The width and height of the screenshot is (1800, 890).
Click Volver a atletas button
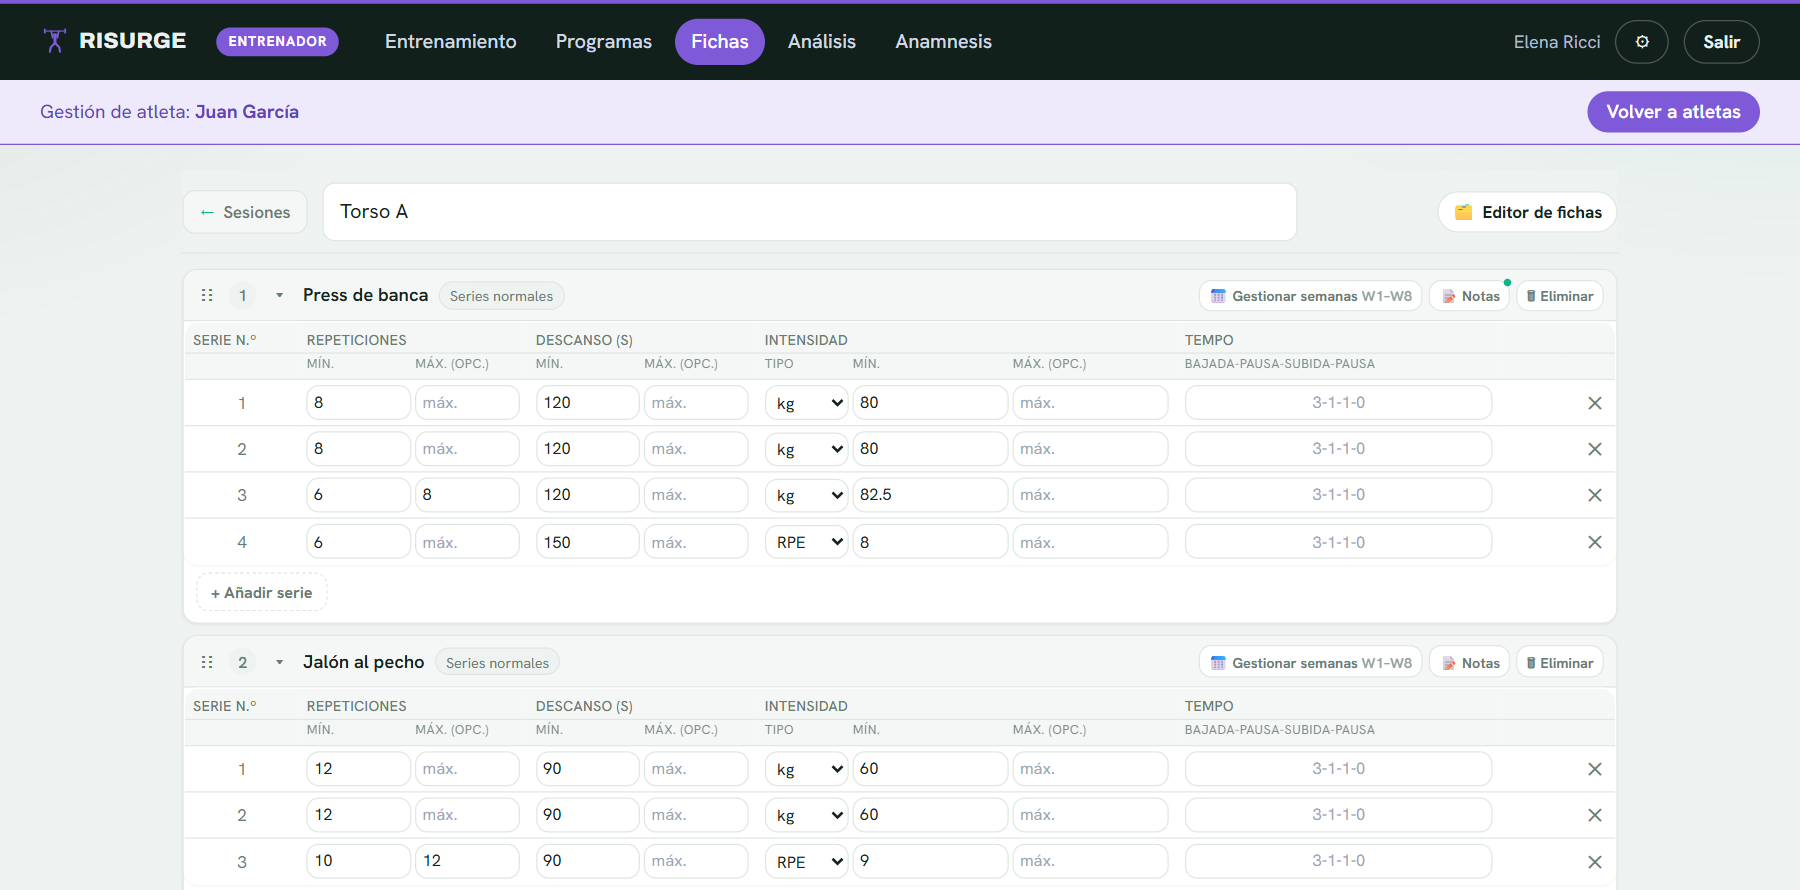(x=1673, y=112)
